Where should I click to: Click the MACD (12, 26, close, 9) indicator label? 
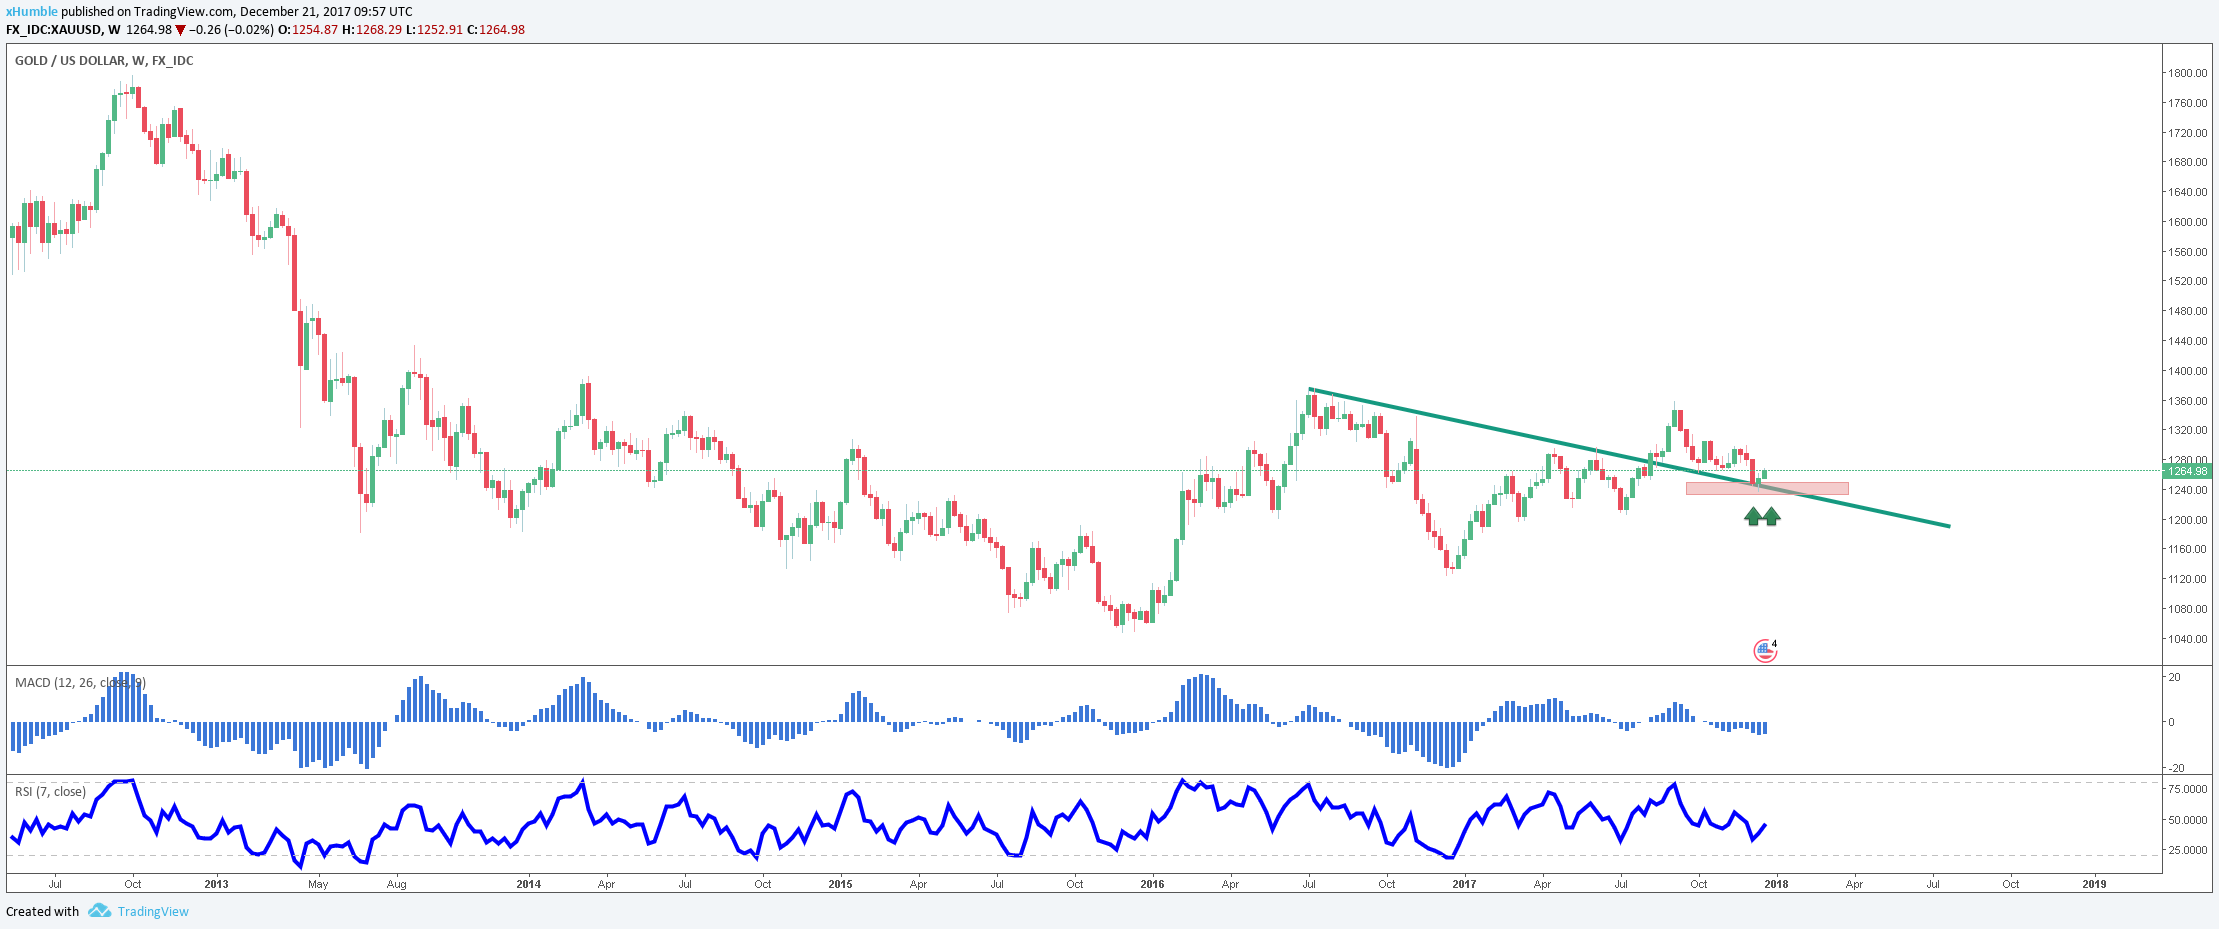pos(80,683)
